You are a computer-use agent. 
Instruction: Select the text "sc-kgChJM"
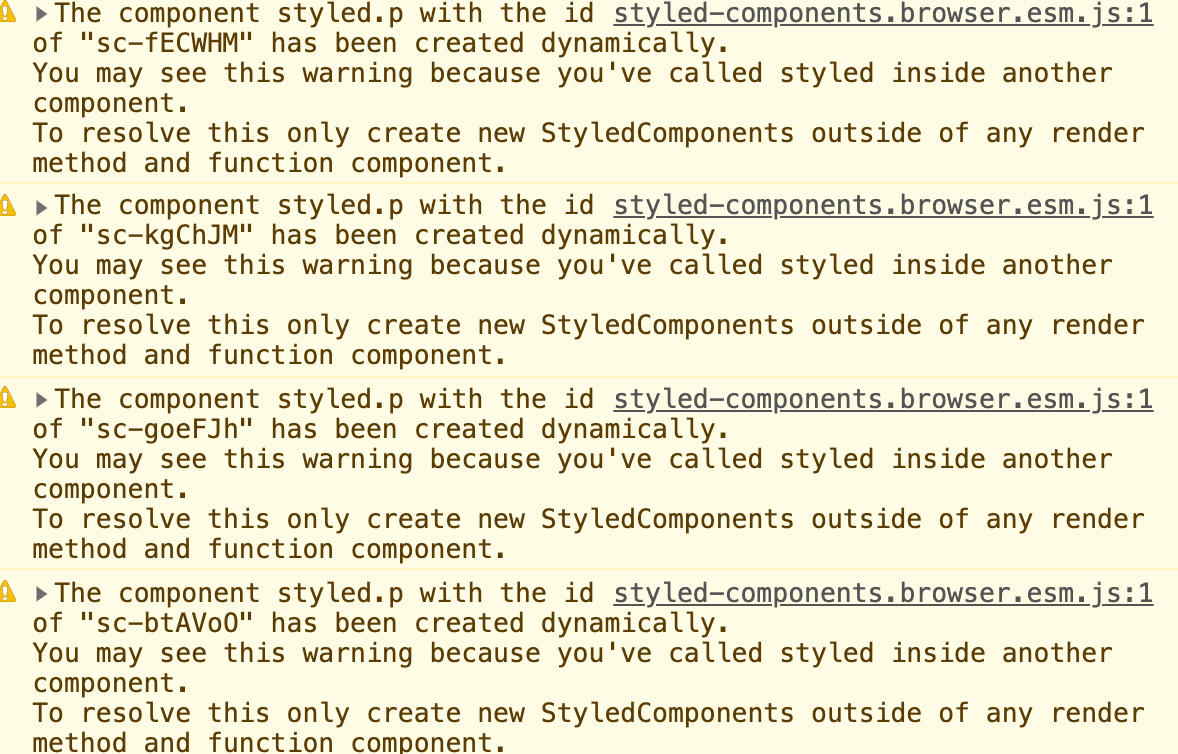point(167,236)
